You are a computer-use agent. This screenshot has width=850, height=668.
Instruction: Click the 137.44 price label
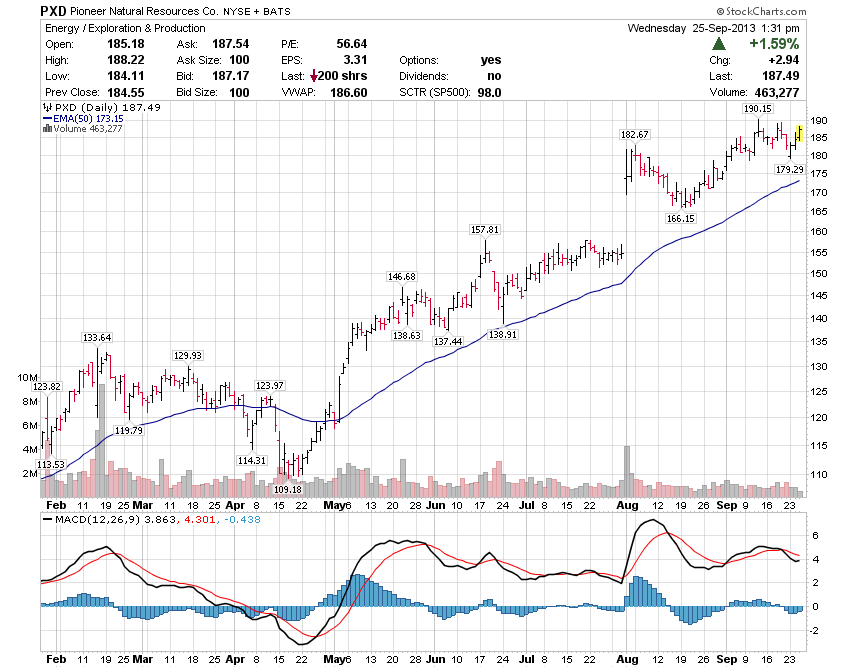pyautogui.click(x=448, y=342)
